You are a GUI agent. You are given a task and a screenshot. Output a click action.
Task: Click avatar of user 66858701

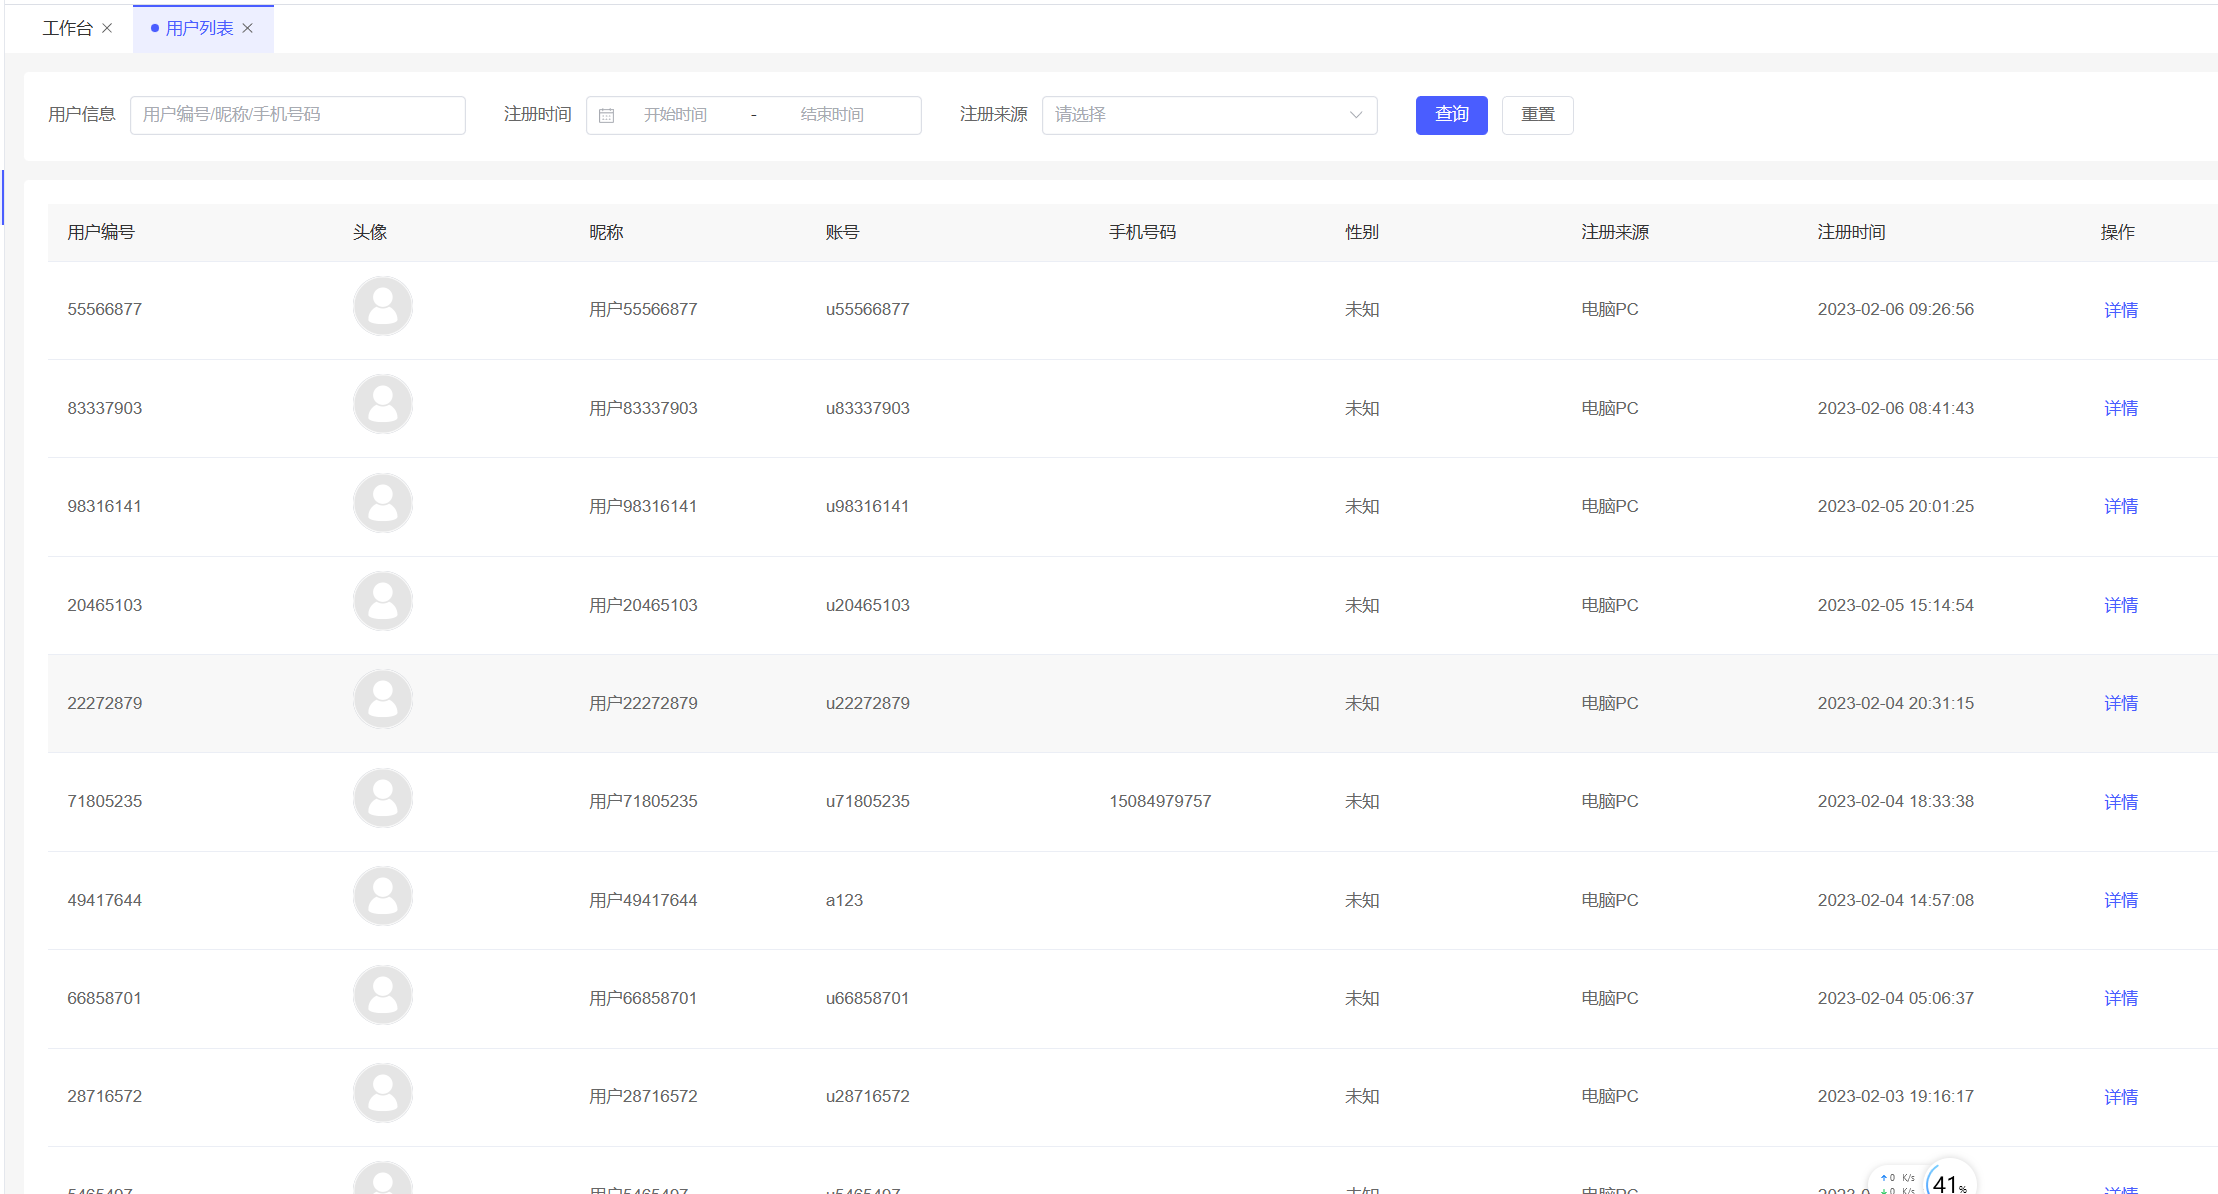point(383,995)
